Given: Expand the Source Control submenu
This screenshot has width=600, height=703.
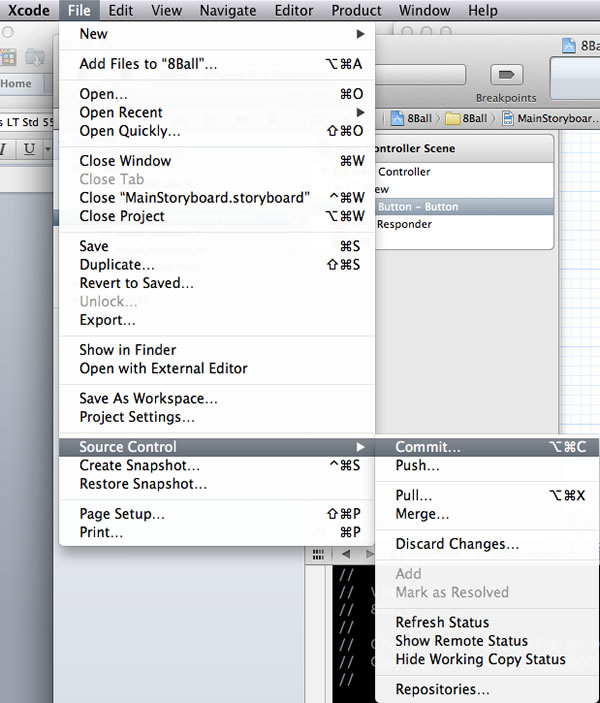Looking at the screenshot, I should [217, 447].
